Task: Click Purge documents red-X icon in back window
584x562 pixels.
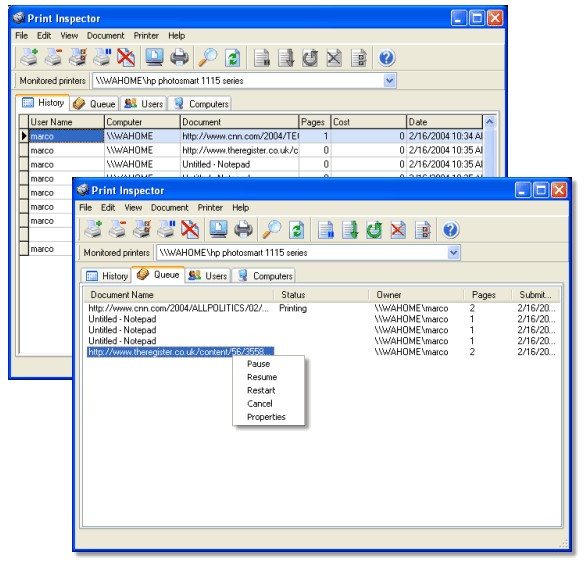Action: tap(126, 57)
